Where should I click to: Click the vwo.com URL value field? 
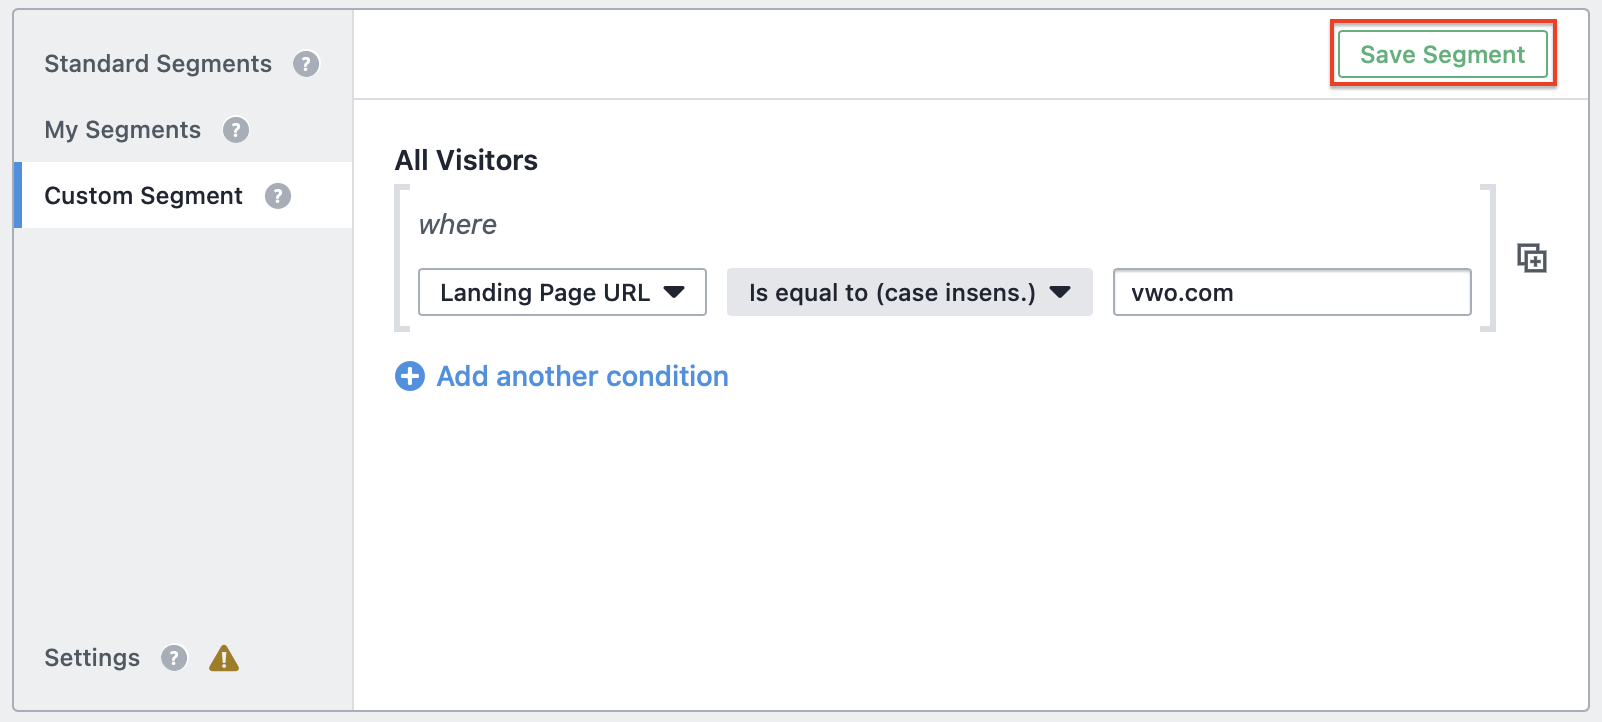(1292, 292)
